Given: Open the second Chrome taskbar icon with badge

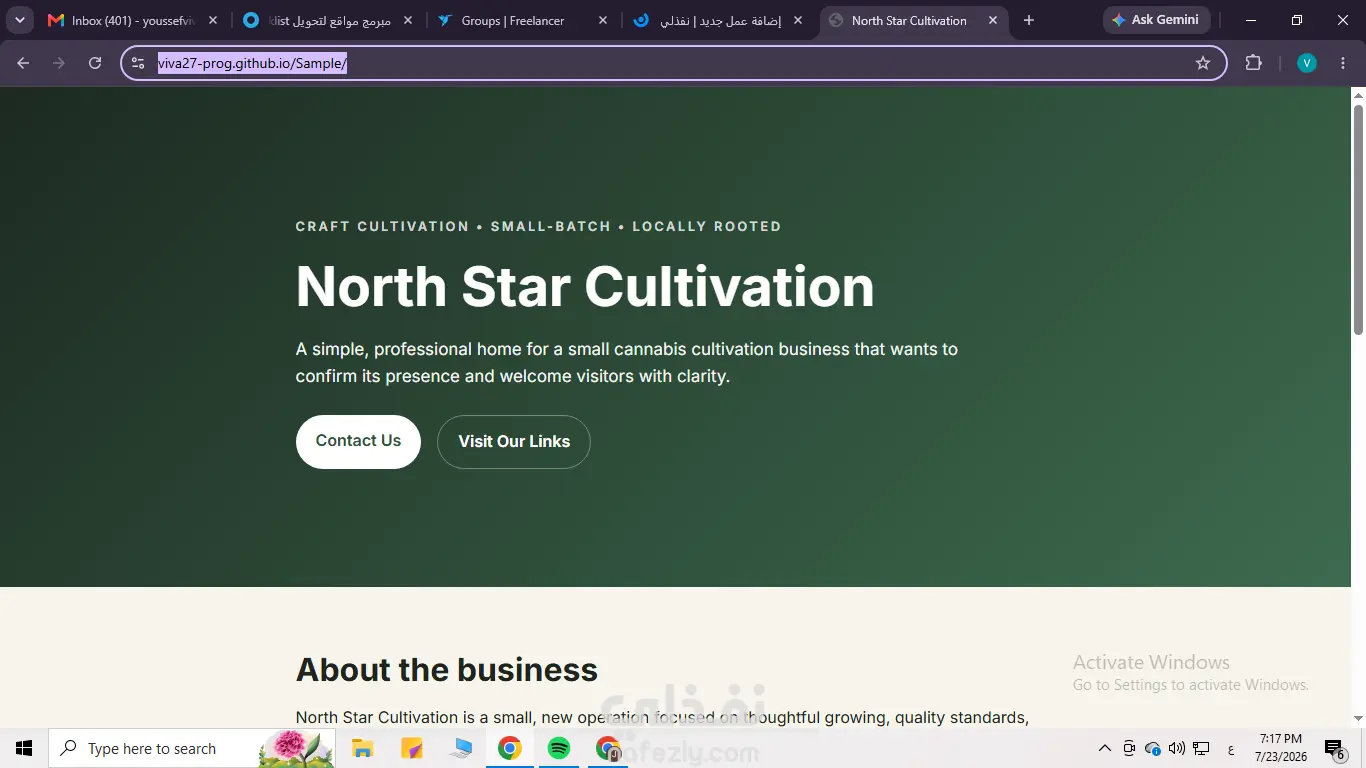Looking at the screenshot, I should (608, 748).
